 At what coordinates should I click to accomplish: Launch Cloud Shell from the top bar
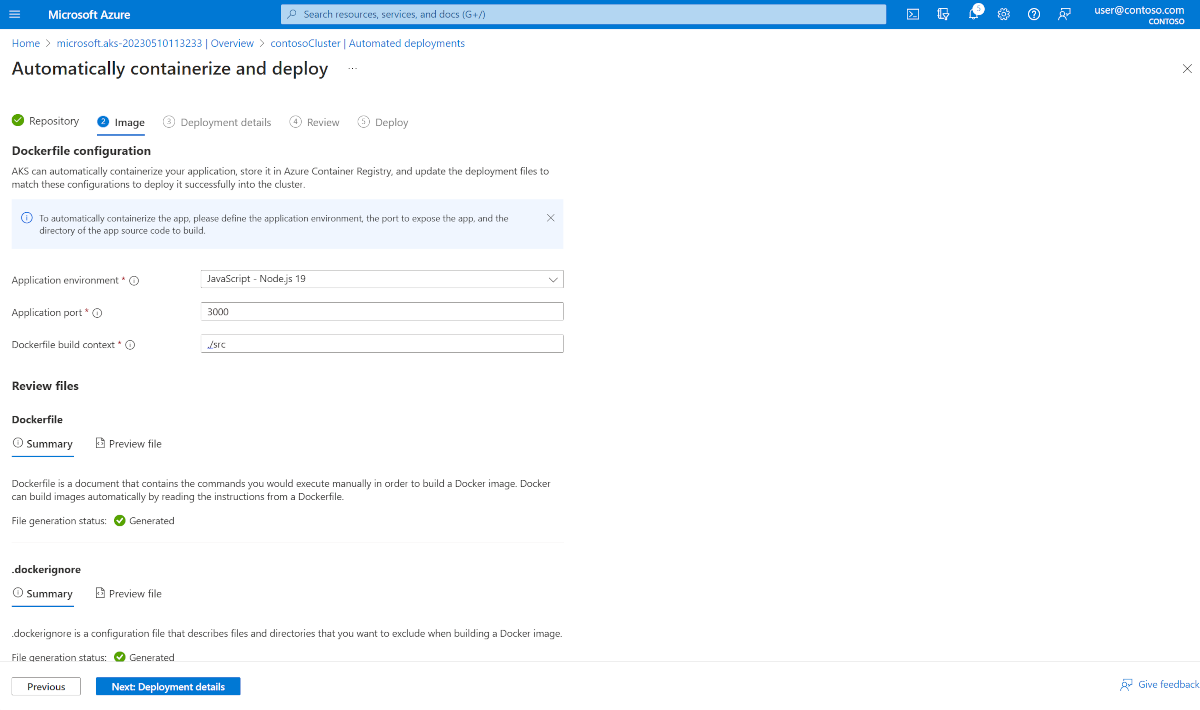[913, 14]
